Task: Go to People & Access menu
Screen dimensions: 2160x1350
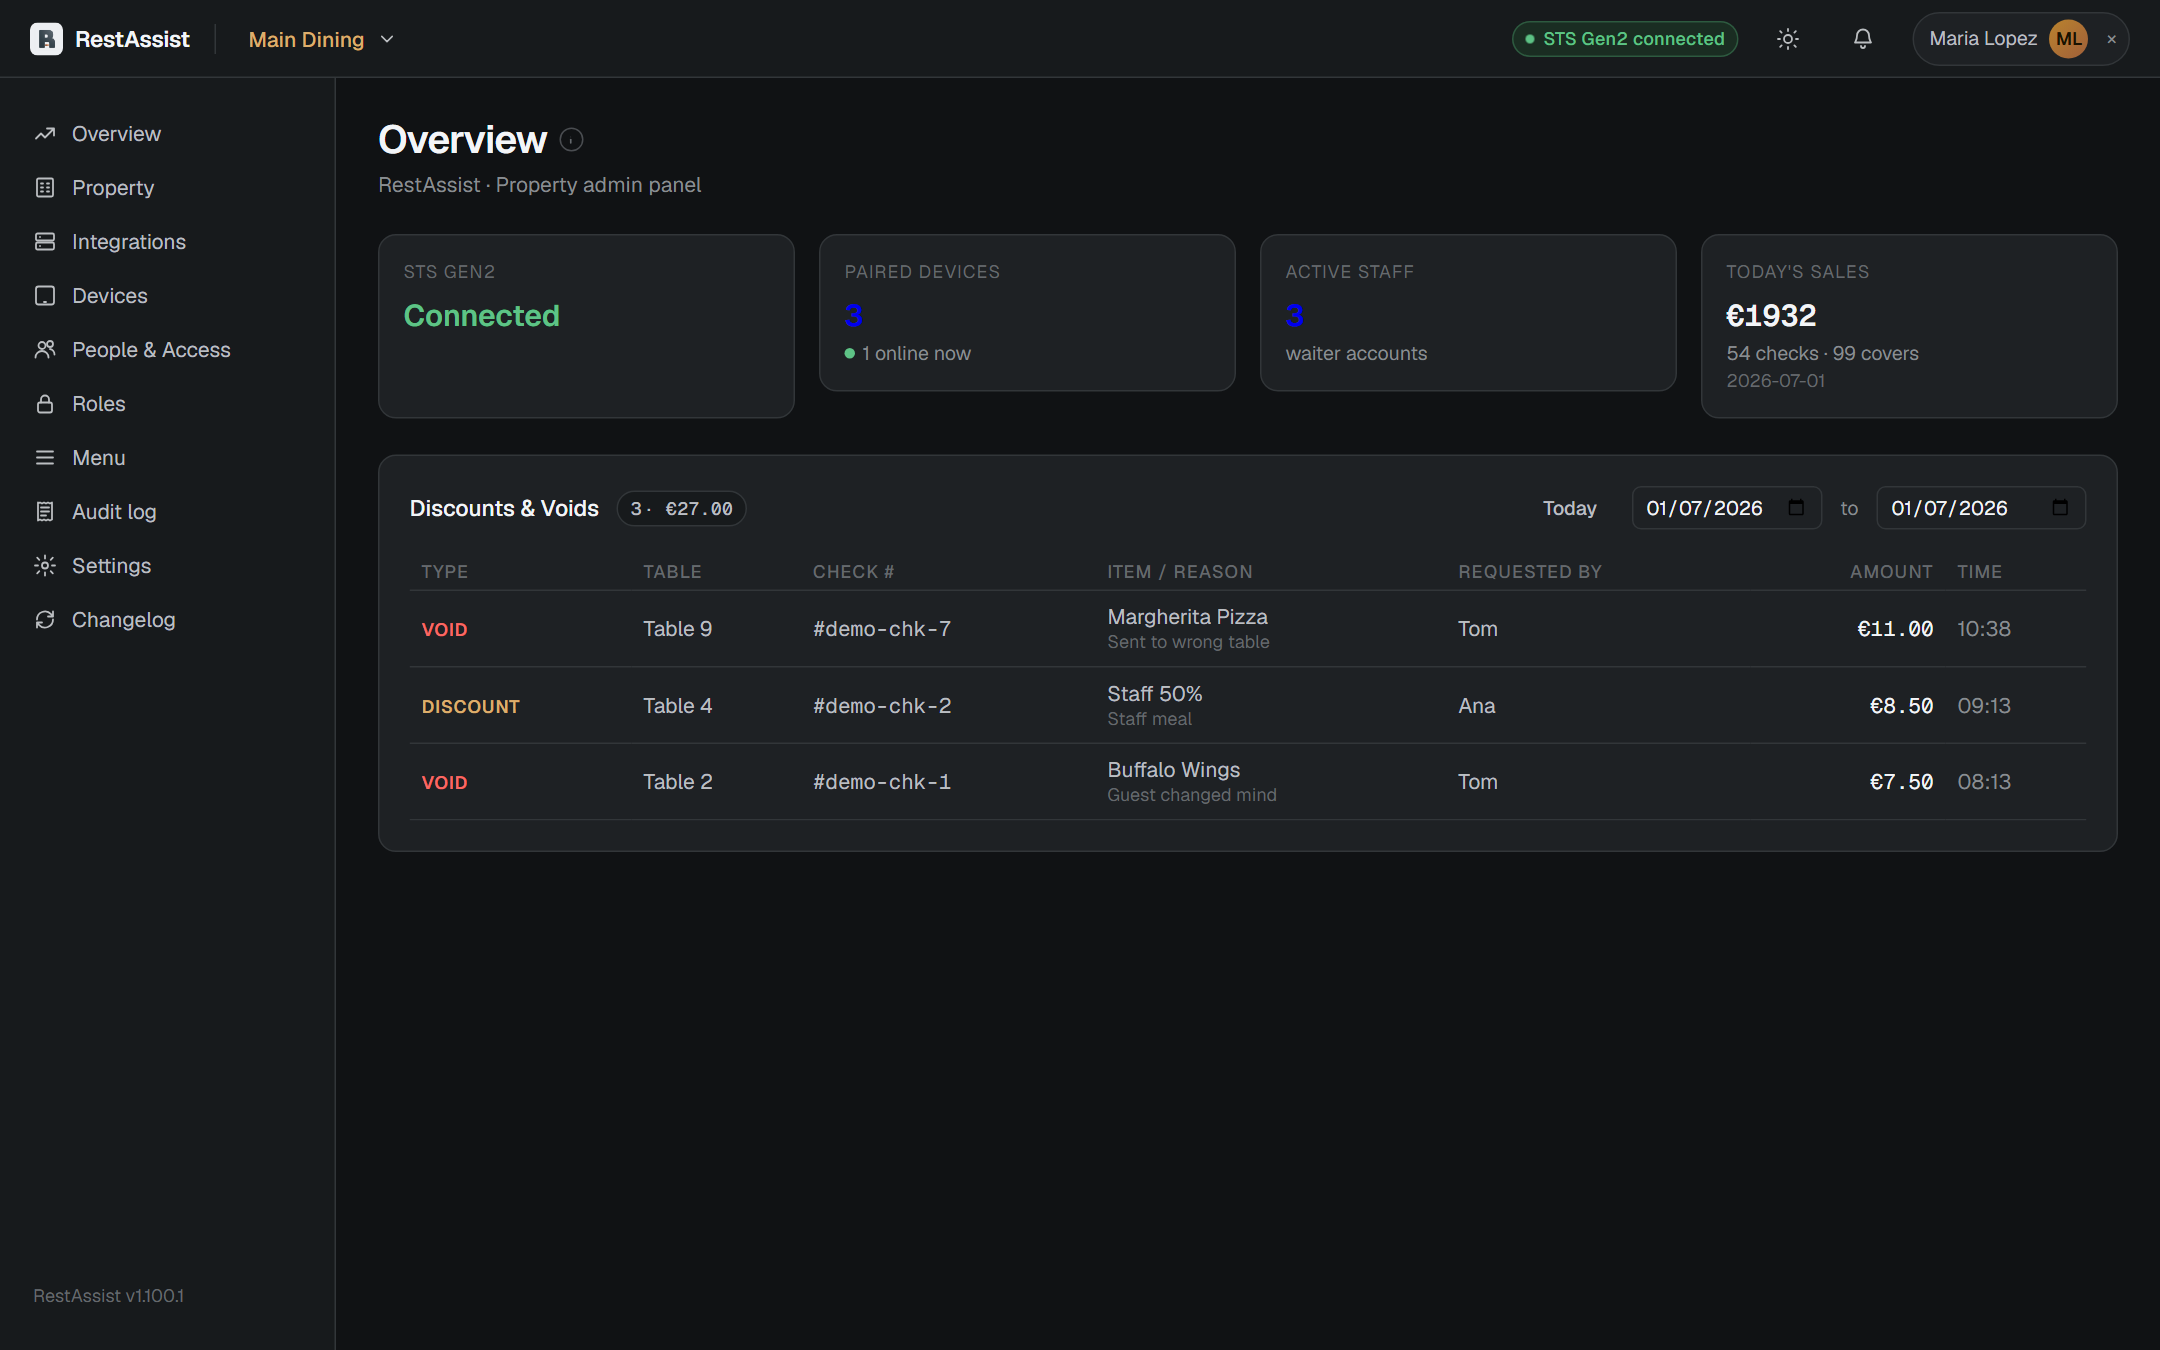Action: 151,350
